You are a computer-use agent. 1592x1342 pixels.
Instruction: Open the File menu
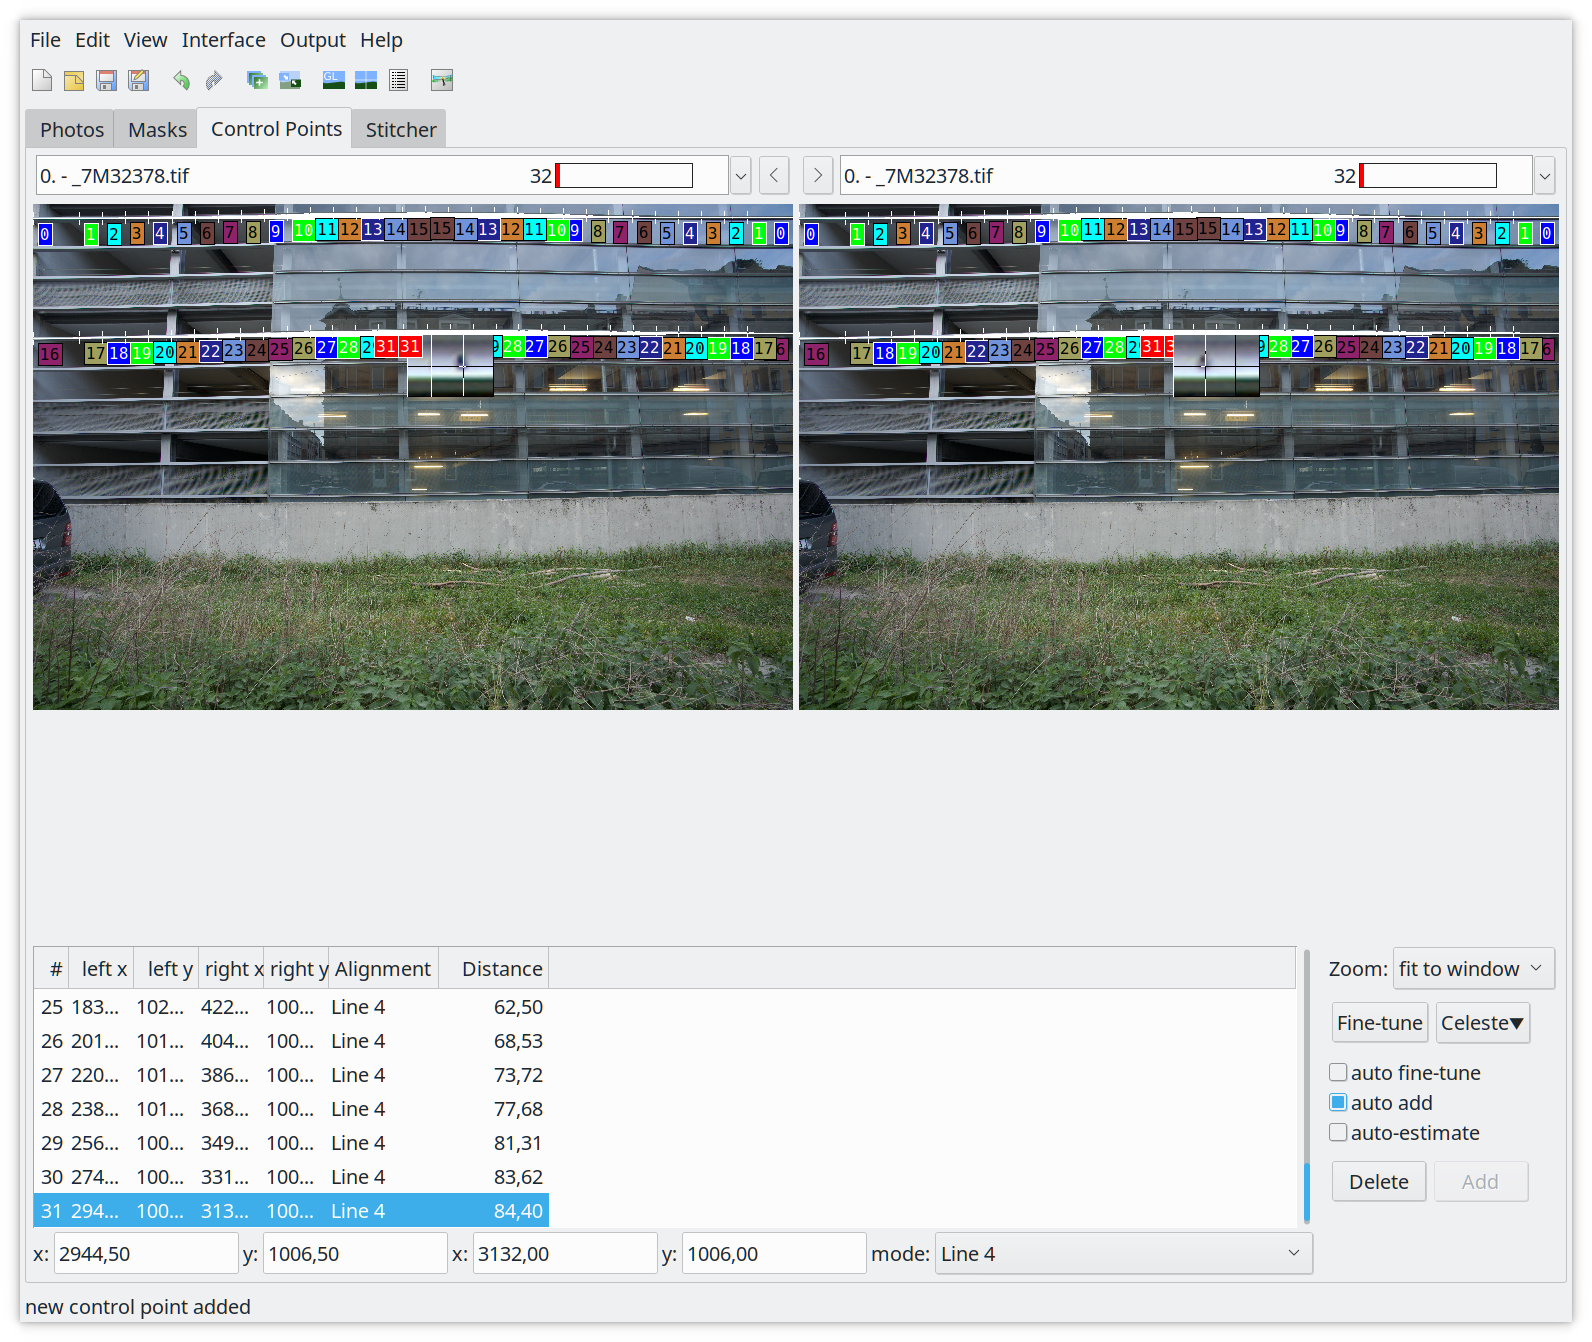(45, 40)
